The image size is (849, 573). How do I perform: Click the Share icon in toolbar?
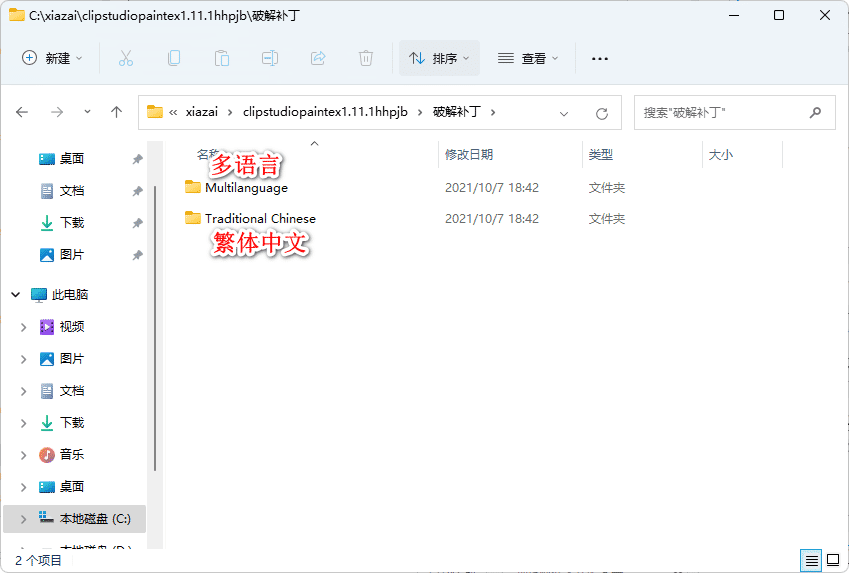click(318, 58)
